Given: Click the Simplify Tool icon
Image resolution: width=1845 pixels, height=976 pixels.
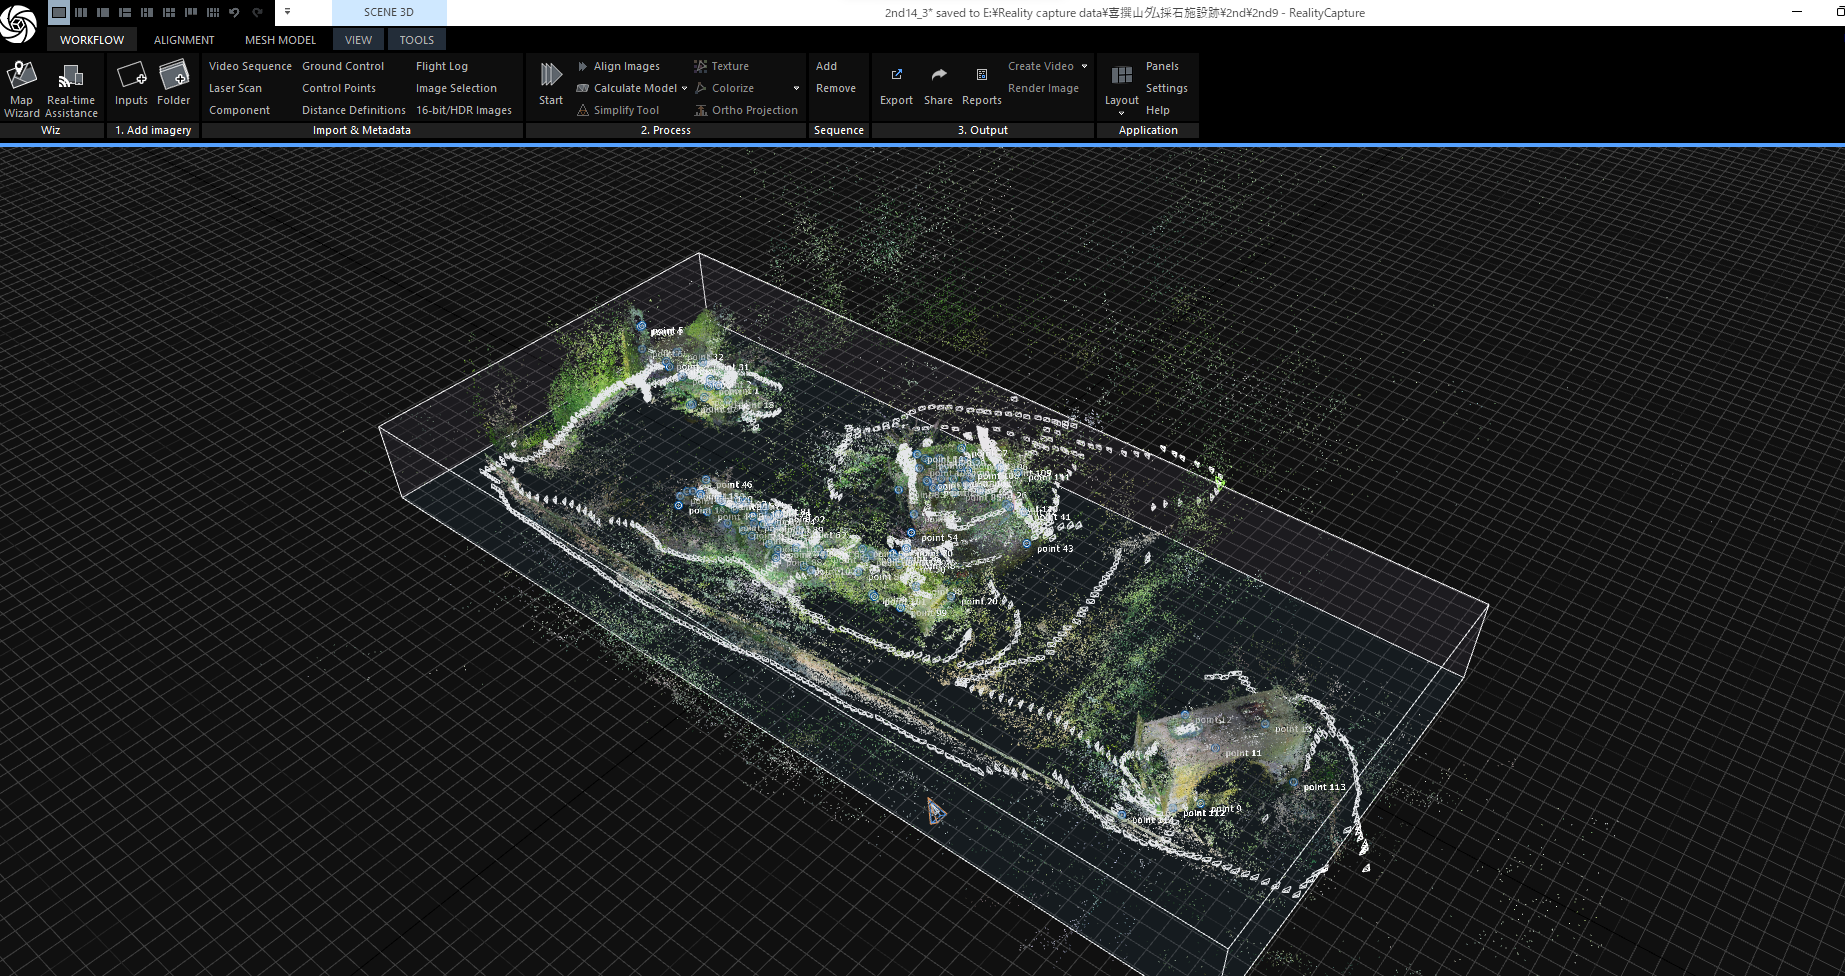Looking at the screenshot, I should click(583, 110).
